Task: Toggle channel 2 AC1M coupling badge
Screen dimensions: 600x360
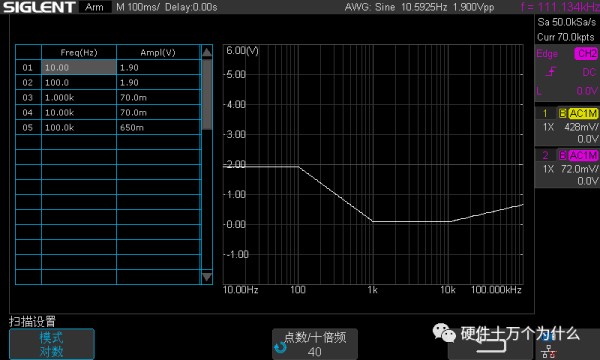Action: pos(583,155)
